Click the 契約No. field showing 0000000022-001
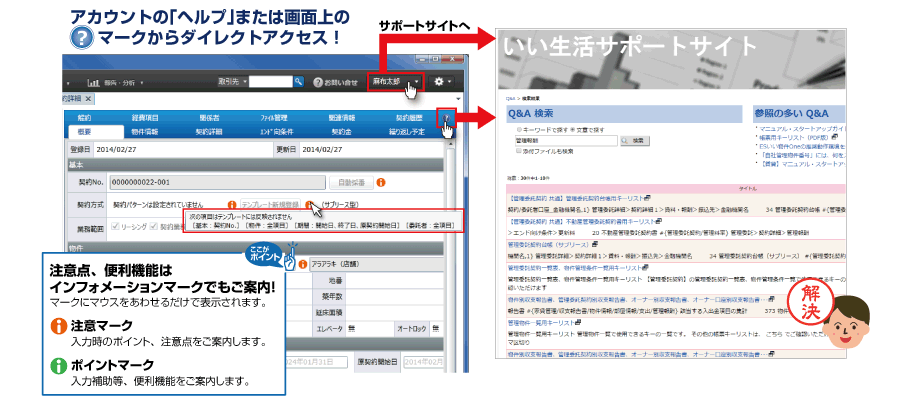 [218, 182]
